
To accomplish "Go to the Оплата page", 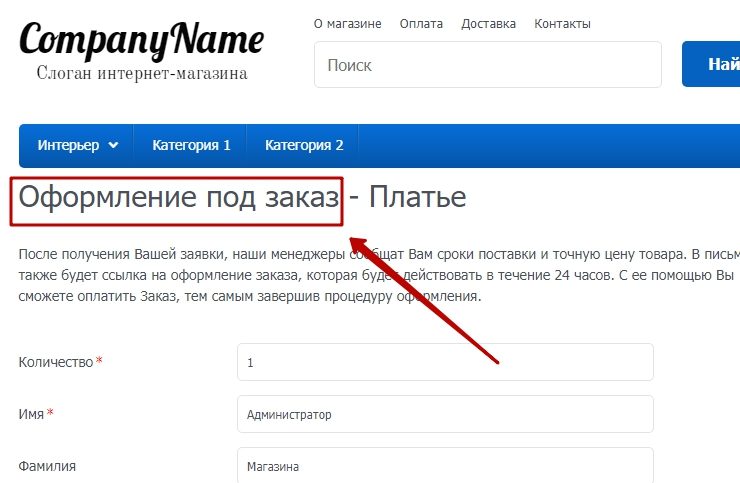I will [x=421, y=23].
